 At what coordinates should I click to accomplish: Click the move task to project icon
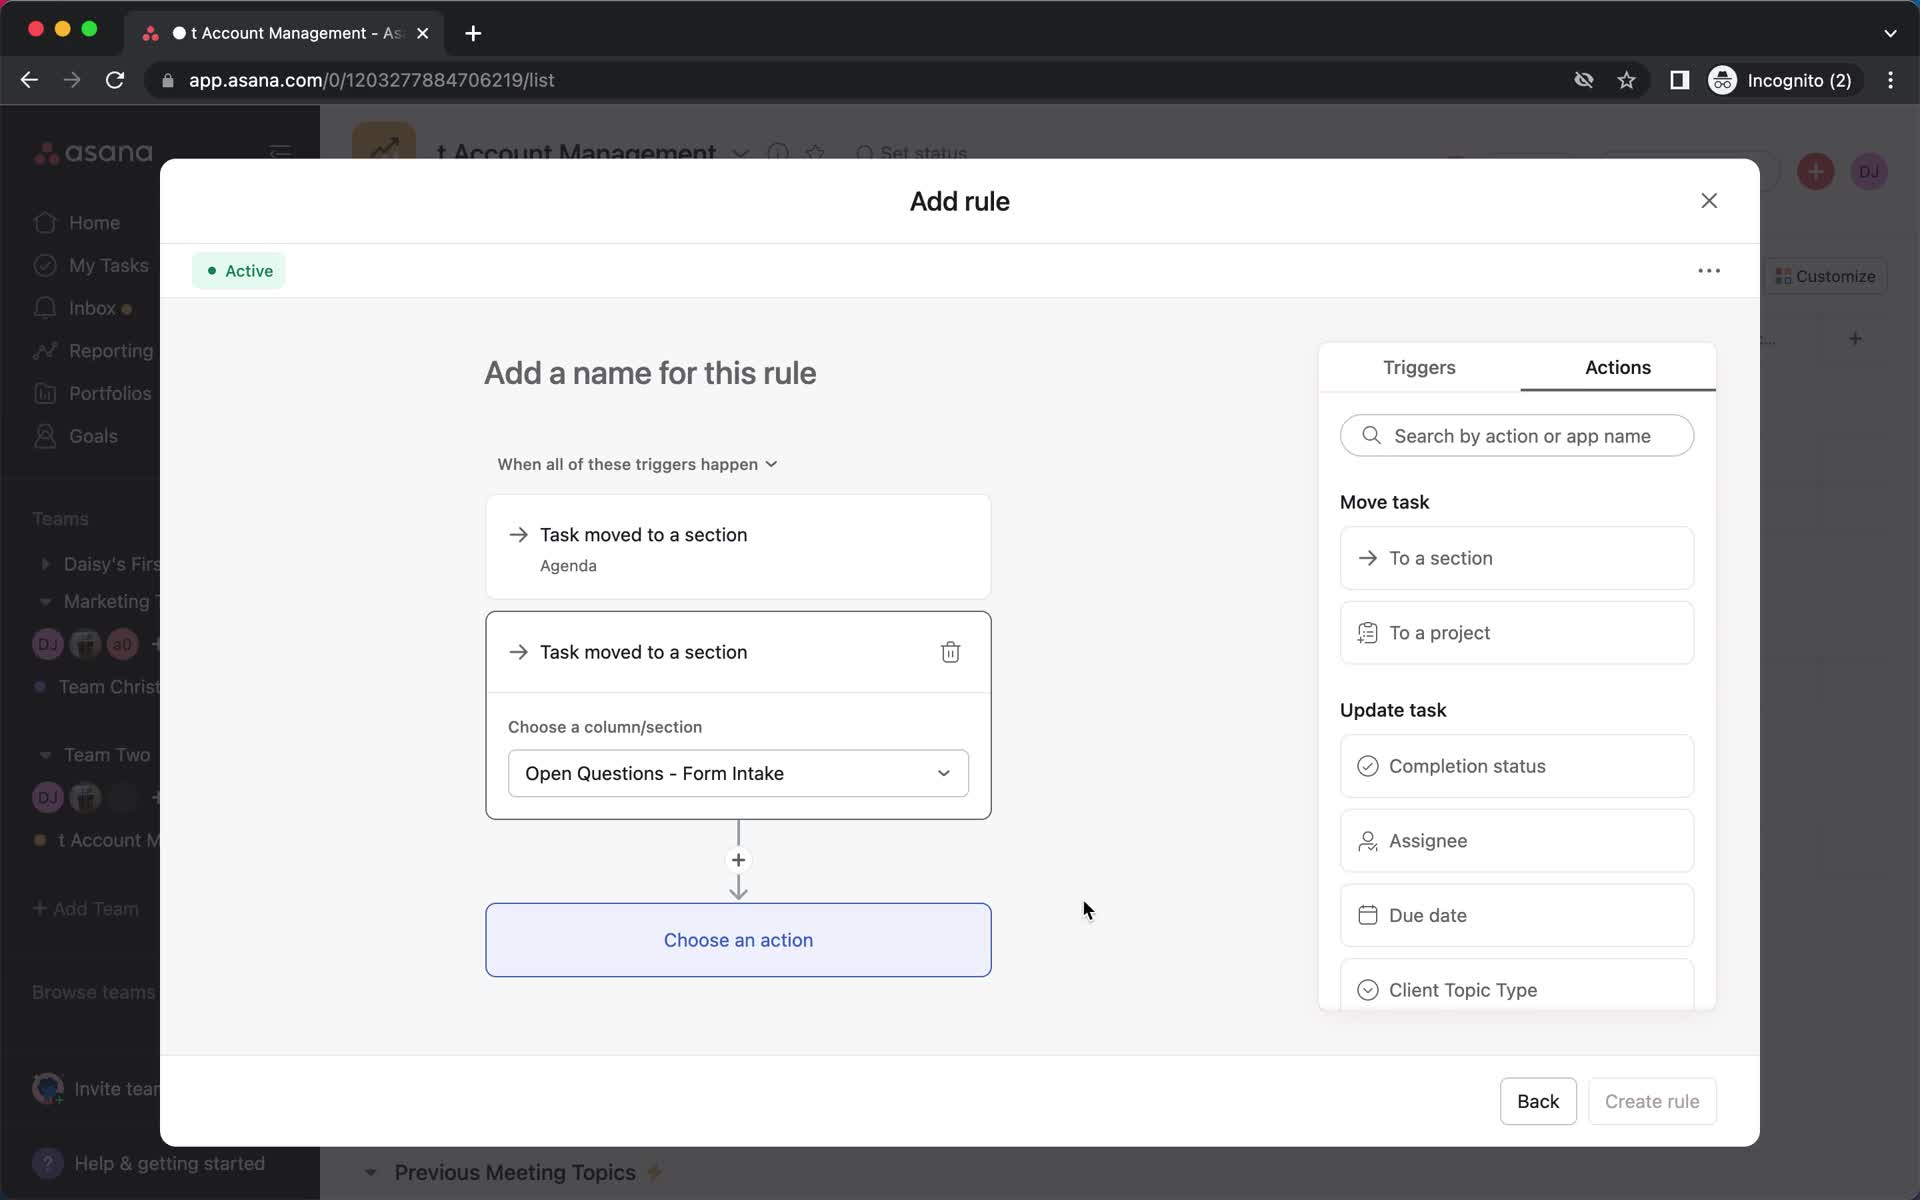[x=1367, y=632]
